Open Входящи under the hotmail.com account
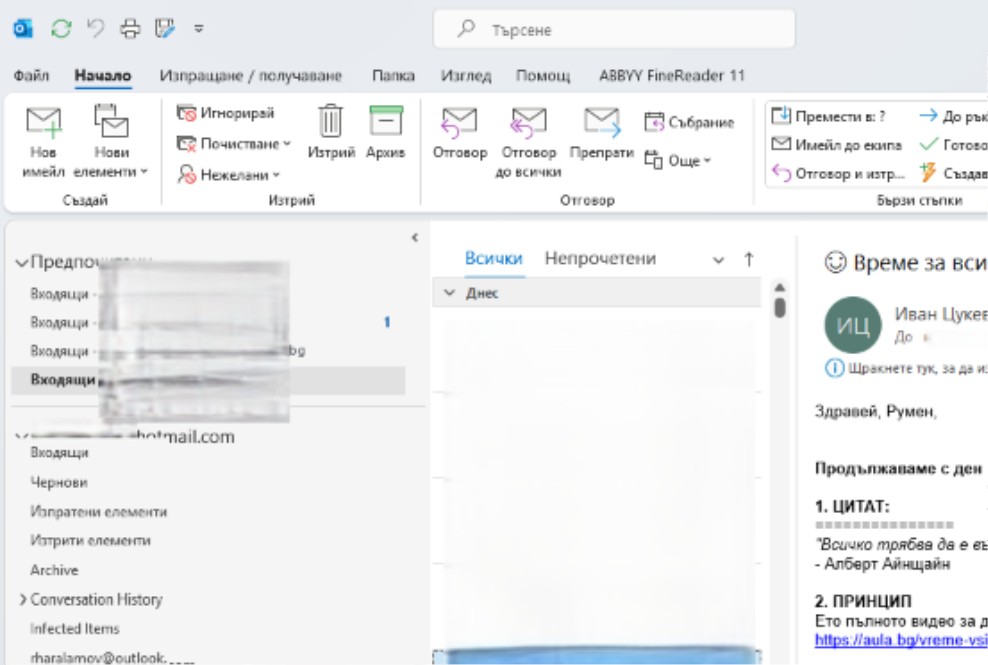This screenshot has height=665, width=988. (x=60, y=453)
